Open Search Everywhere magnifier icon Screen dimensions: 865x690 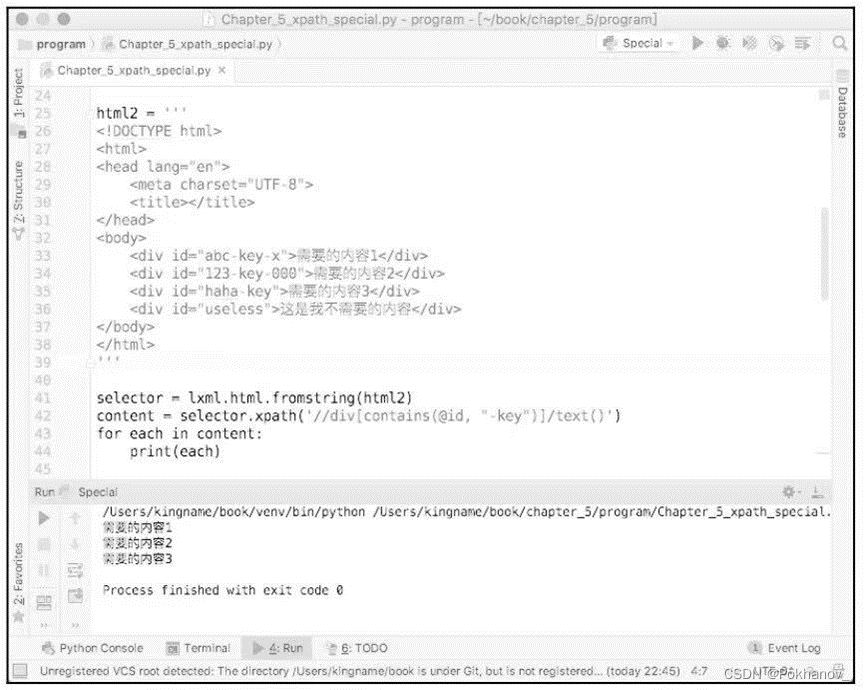click(838, 43)
